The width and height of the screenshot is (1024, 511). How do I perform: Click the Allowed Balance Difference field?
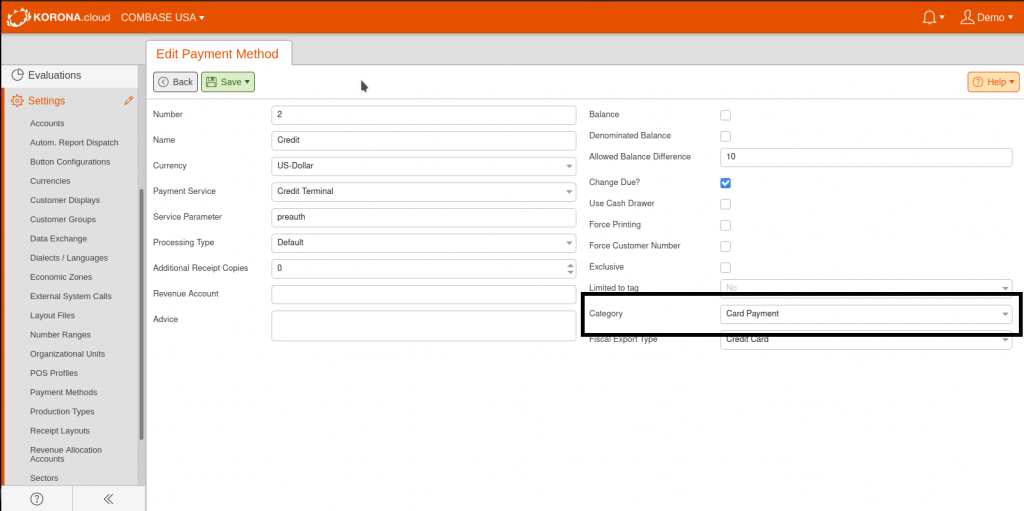pos(866,157)
